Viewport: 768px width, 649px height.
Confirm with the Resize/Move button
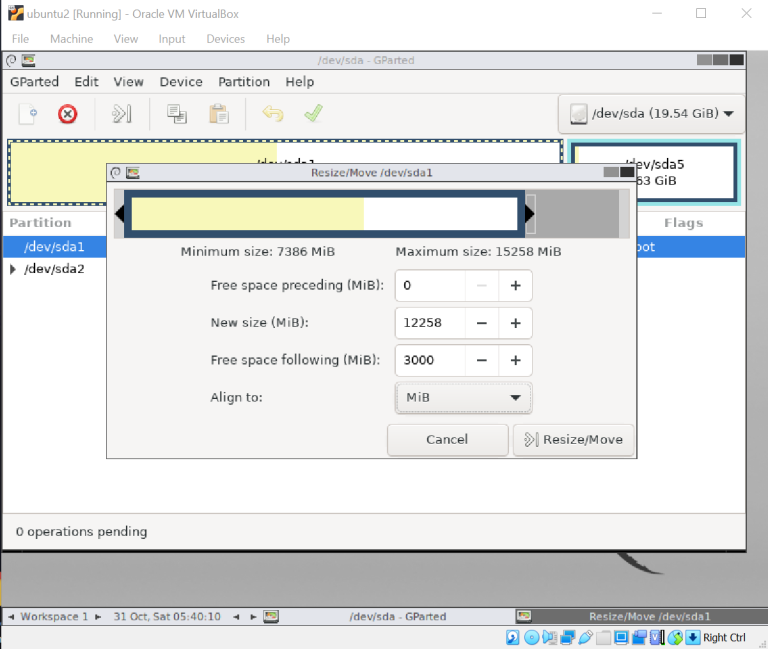point(573,439)
